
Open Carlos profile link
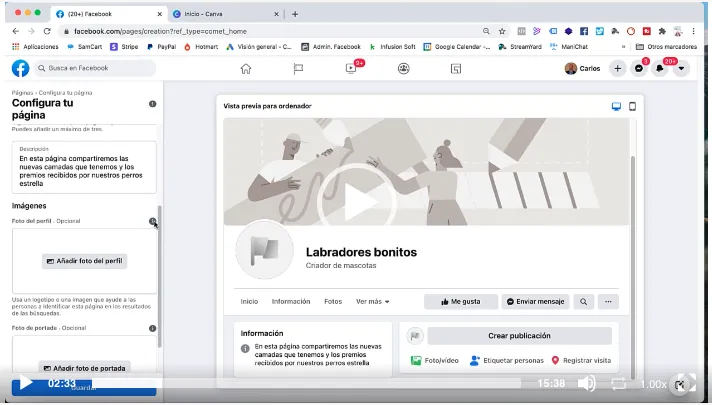click(x=583, y=69)
